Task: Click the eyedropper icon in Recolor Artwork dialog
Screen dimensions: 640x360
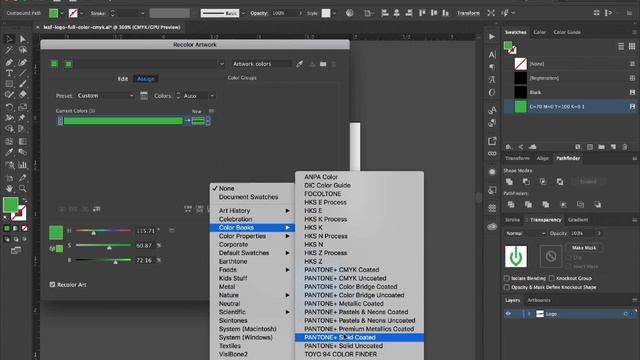Action: 300,64
